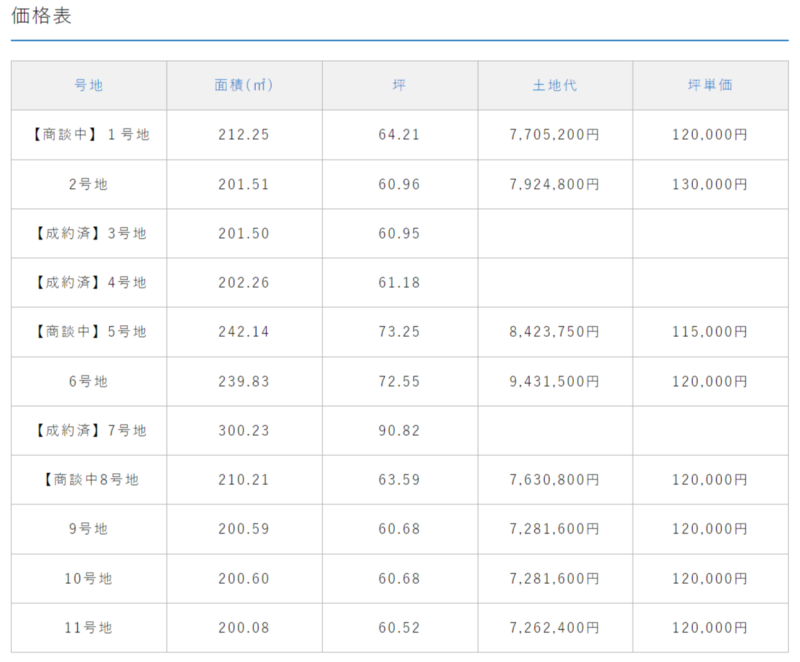Click the 価格表 heading
The width and height of the screenshot is (800, 662).
pos(41,16)
